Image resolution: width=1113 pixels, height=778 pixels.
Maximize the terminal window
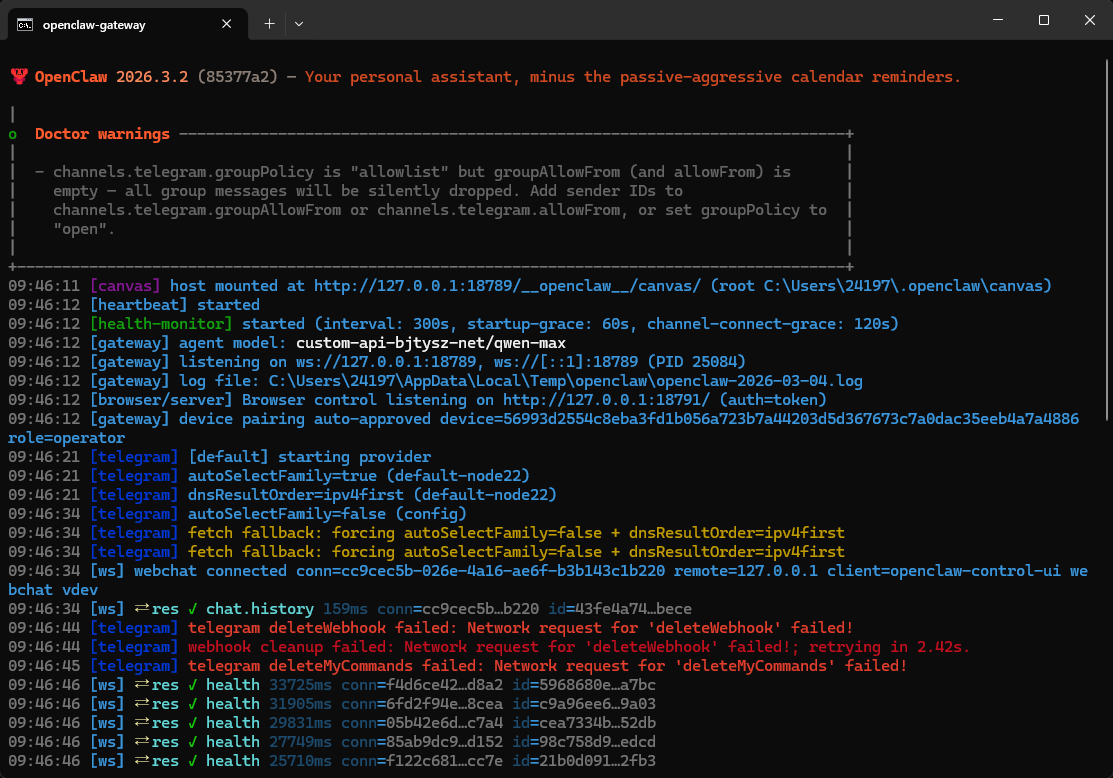pyautogui.click(x=1043, y=20)
